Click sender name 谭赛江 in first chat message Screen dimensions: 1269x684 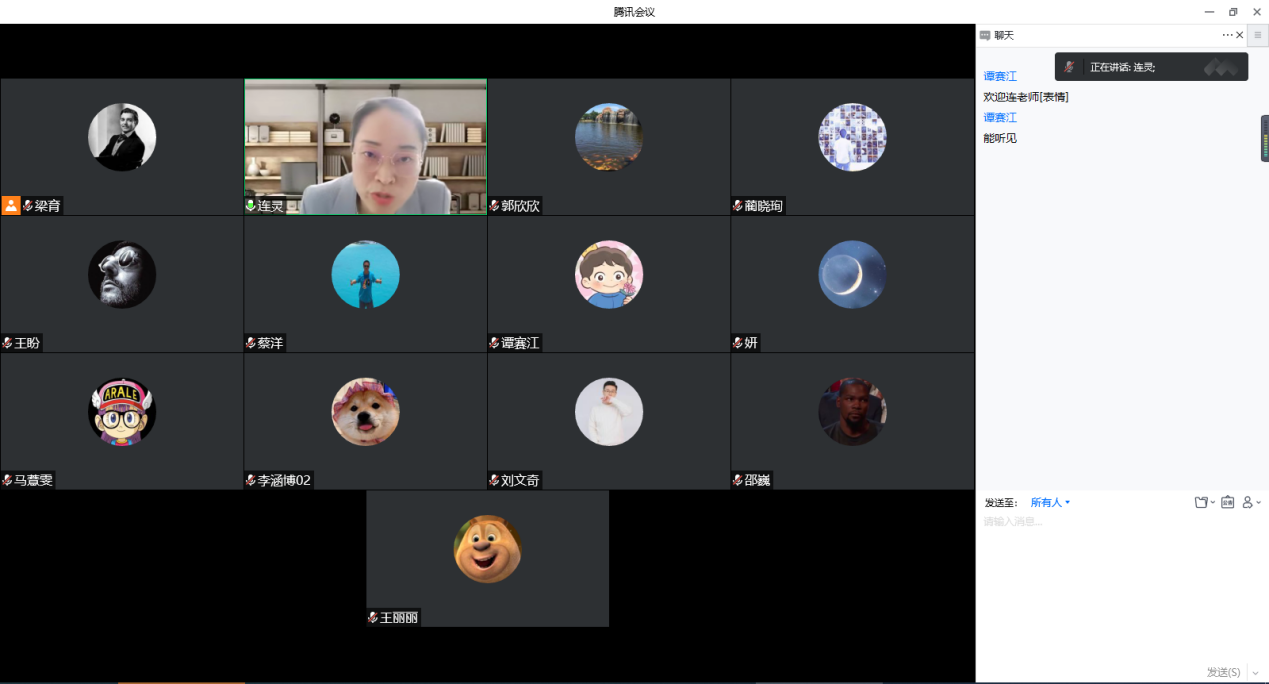click(x=1000, y=76)
